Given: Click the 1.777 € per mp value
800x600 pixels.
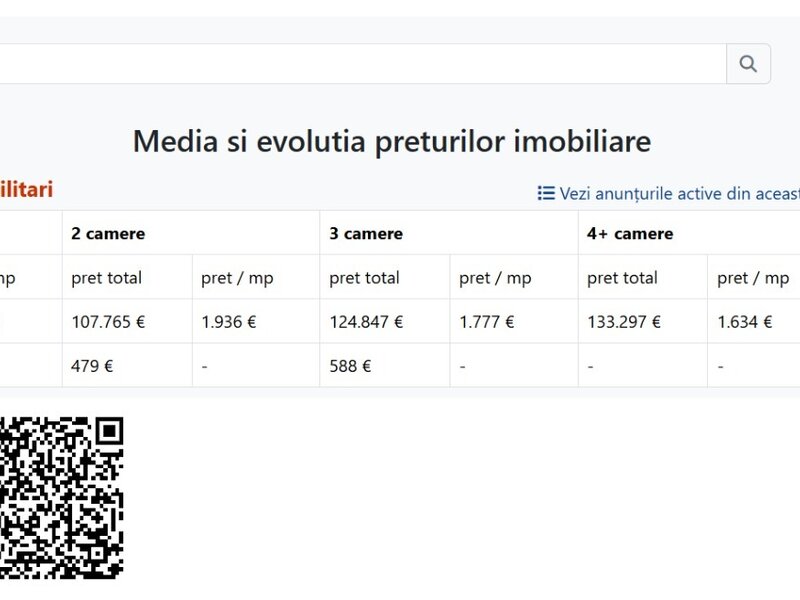Looking at the screenshot, I should coord(487,322).
